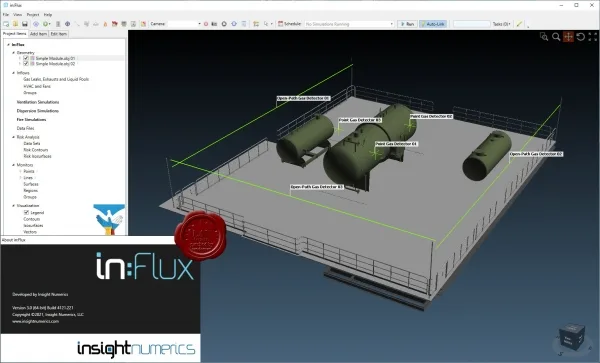
Task: Click the yellow hierarchy icon after the blue ring
Action: [256, 24]
